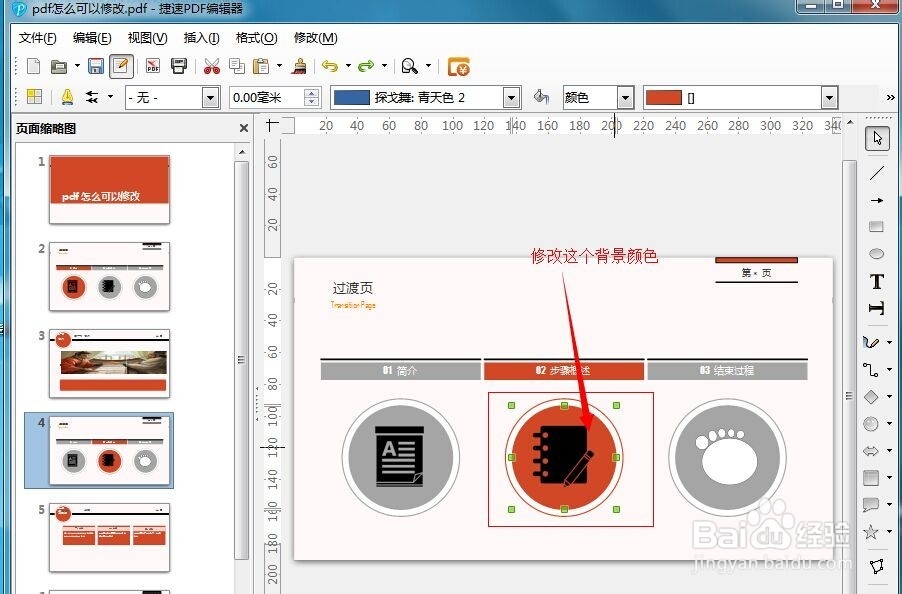Select the arrow selection tool
The height and width of the screenshot is (594, 902).
point(876,140)
